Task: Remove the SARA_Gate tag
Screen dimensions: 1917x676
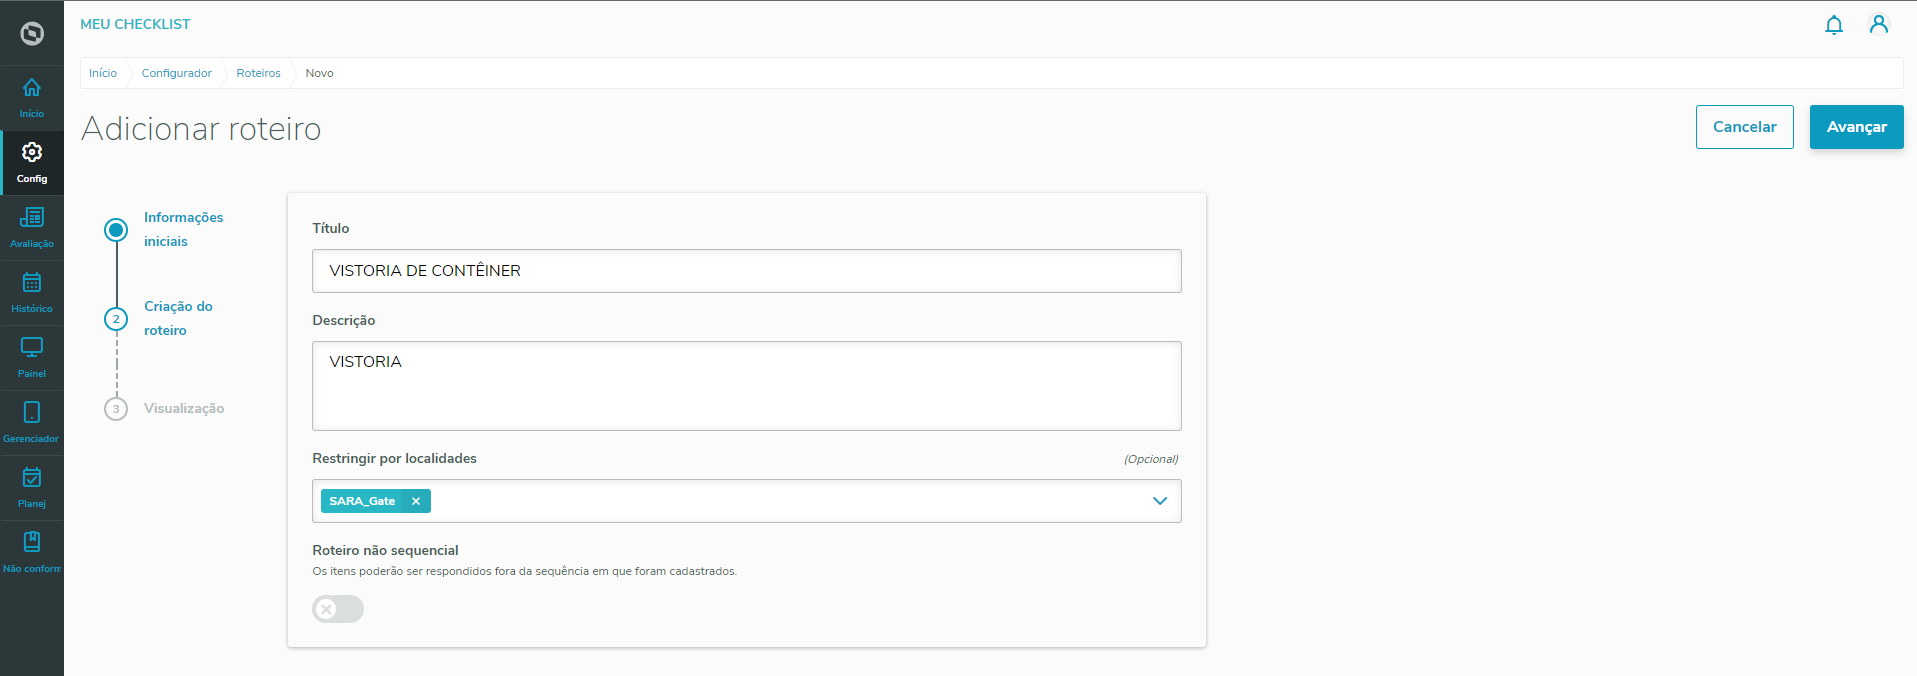Action: pyautogui.click(x=416, y=501)
